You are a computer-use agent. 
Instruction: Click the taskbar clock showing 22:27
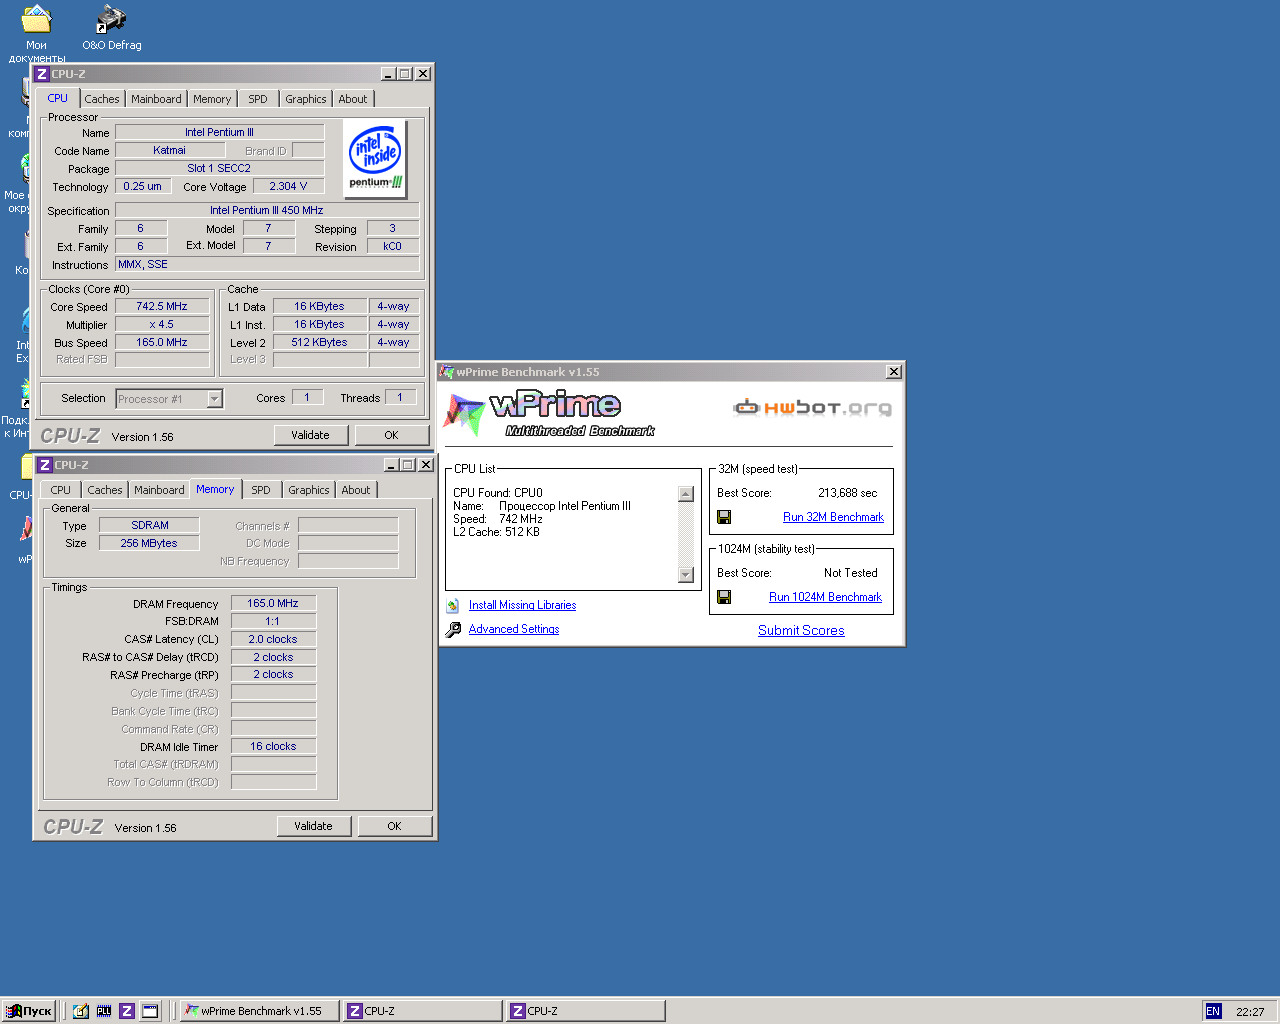pos(1250,1011)
